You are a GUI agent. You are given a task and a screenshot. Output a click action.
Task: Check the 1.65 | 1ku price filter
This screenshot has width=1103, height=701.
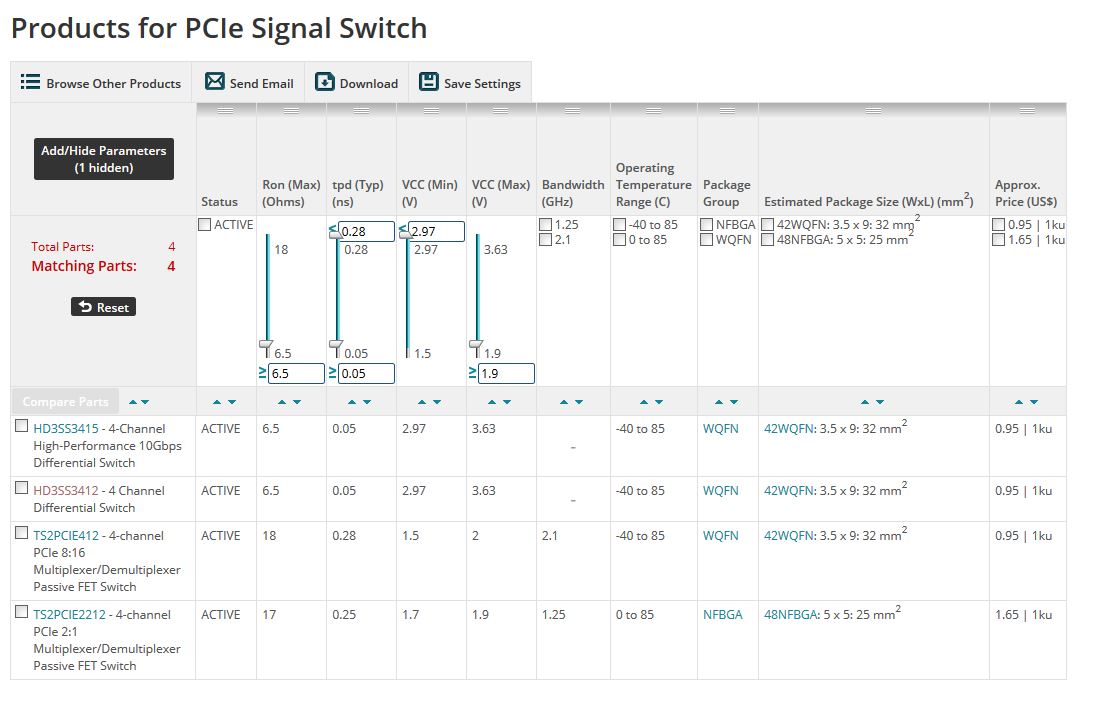[999, 240]
